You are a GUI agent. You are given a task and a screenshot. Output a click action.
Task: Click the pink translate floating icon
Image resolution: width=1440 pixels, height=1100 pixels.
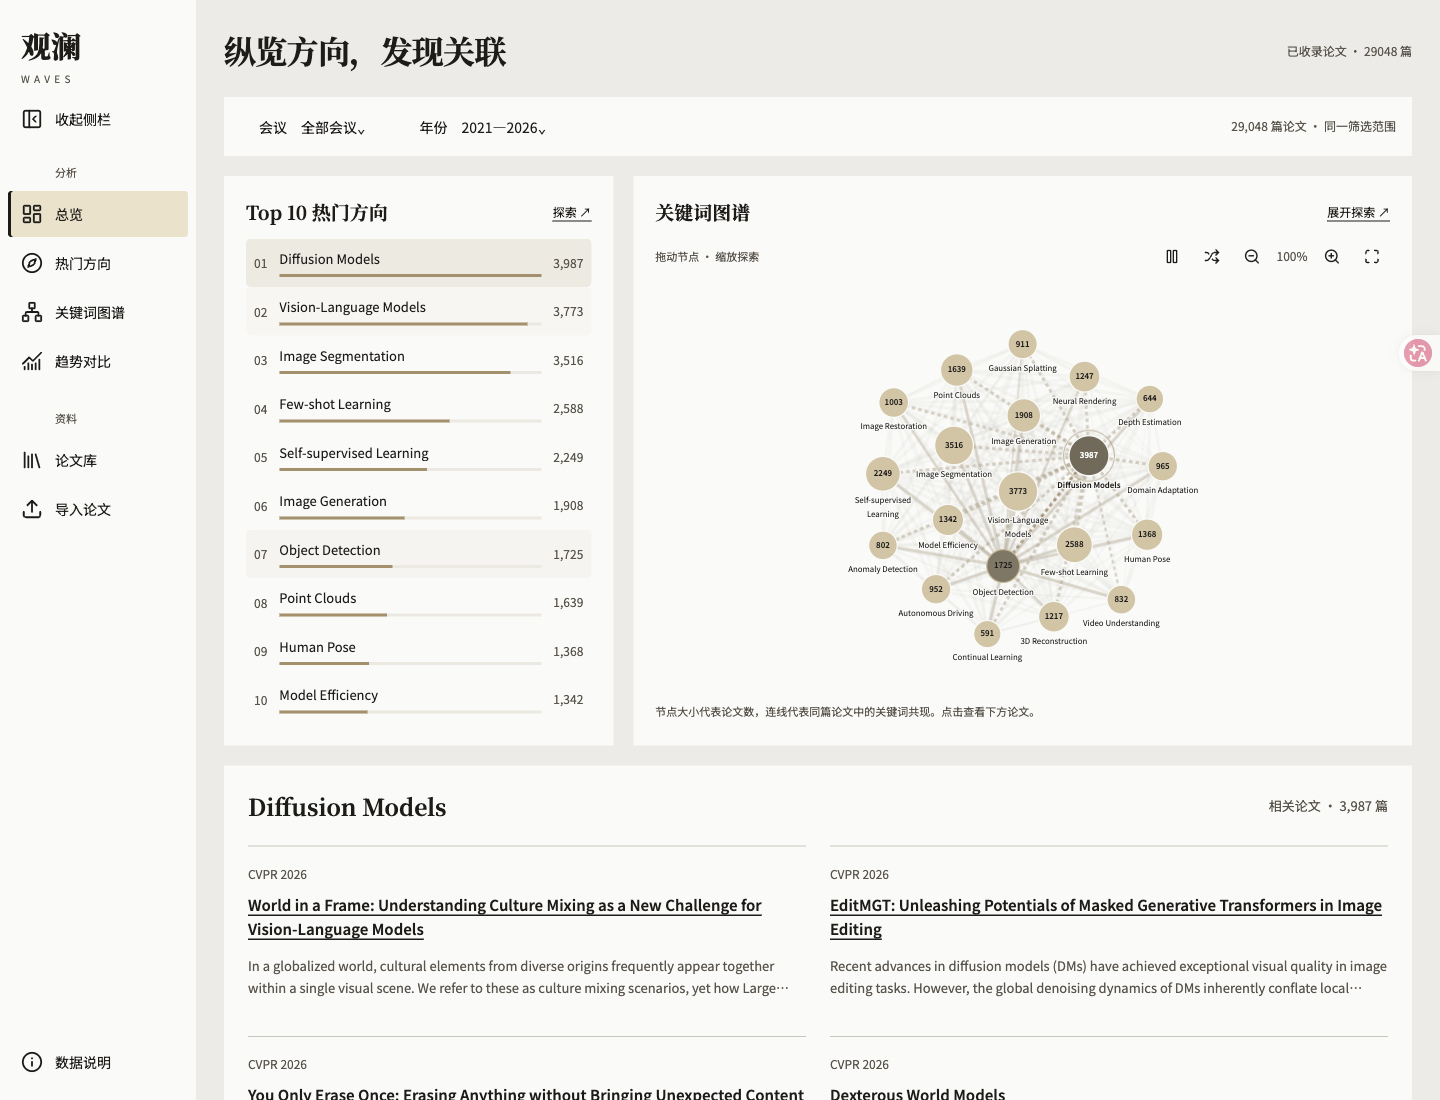pyautogui.click(x=1418, y=353)
